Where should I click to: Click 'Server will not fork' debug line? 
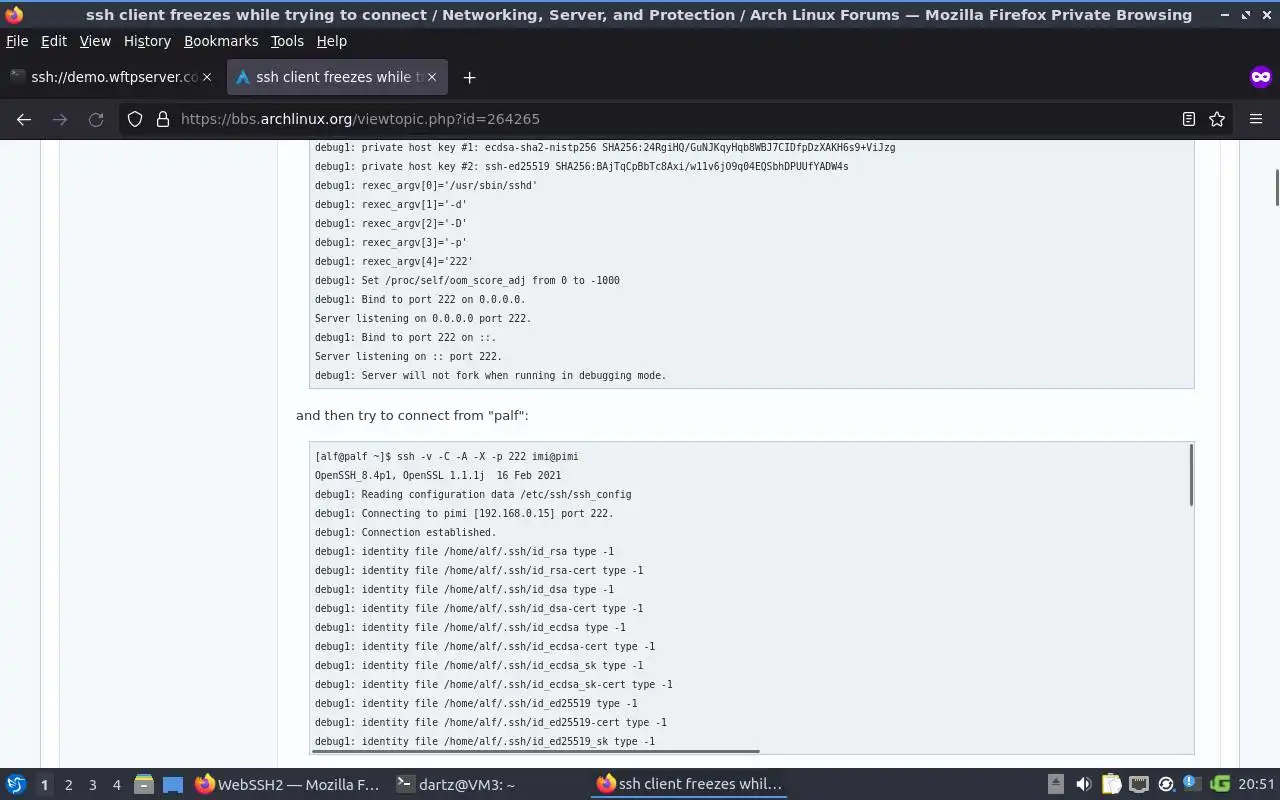tap(490, 375)
